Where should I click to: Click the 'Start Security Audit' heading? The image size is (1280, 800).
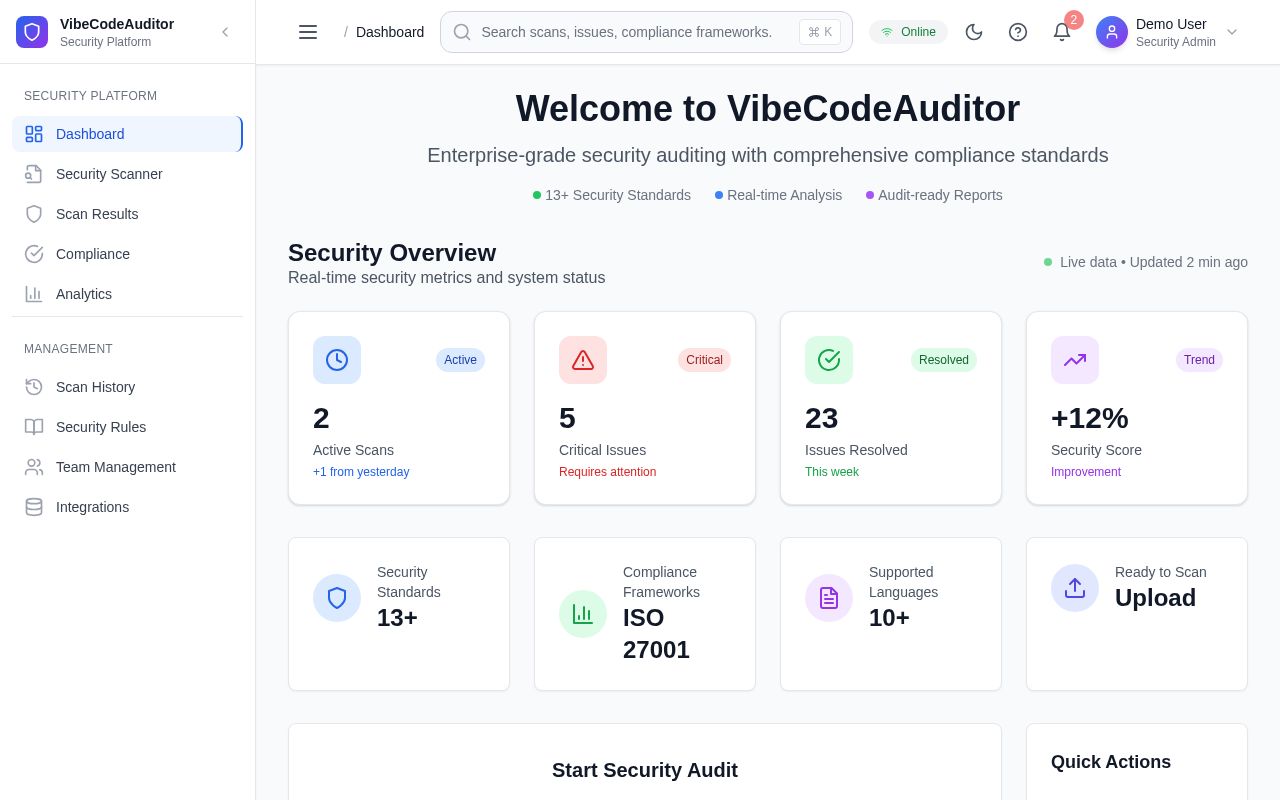(x=645, y=770)
